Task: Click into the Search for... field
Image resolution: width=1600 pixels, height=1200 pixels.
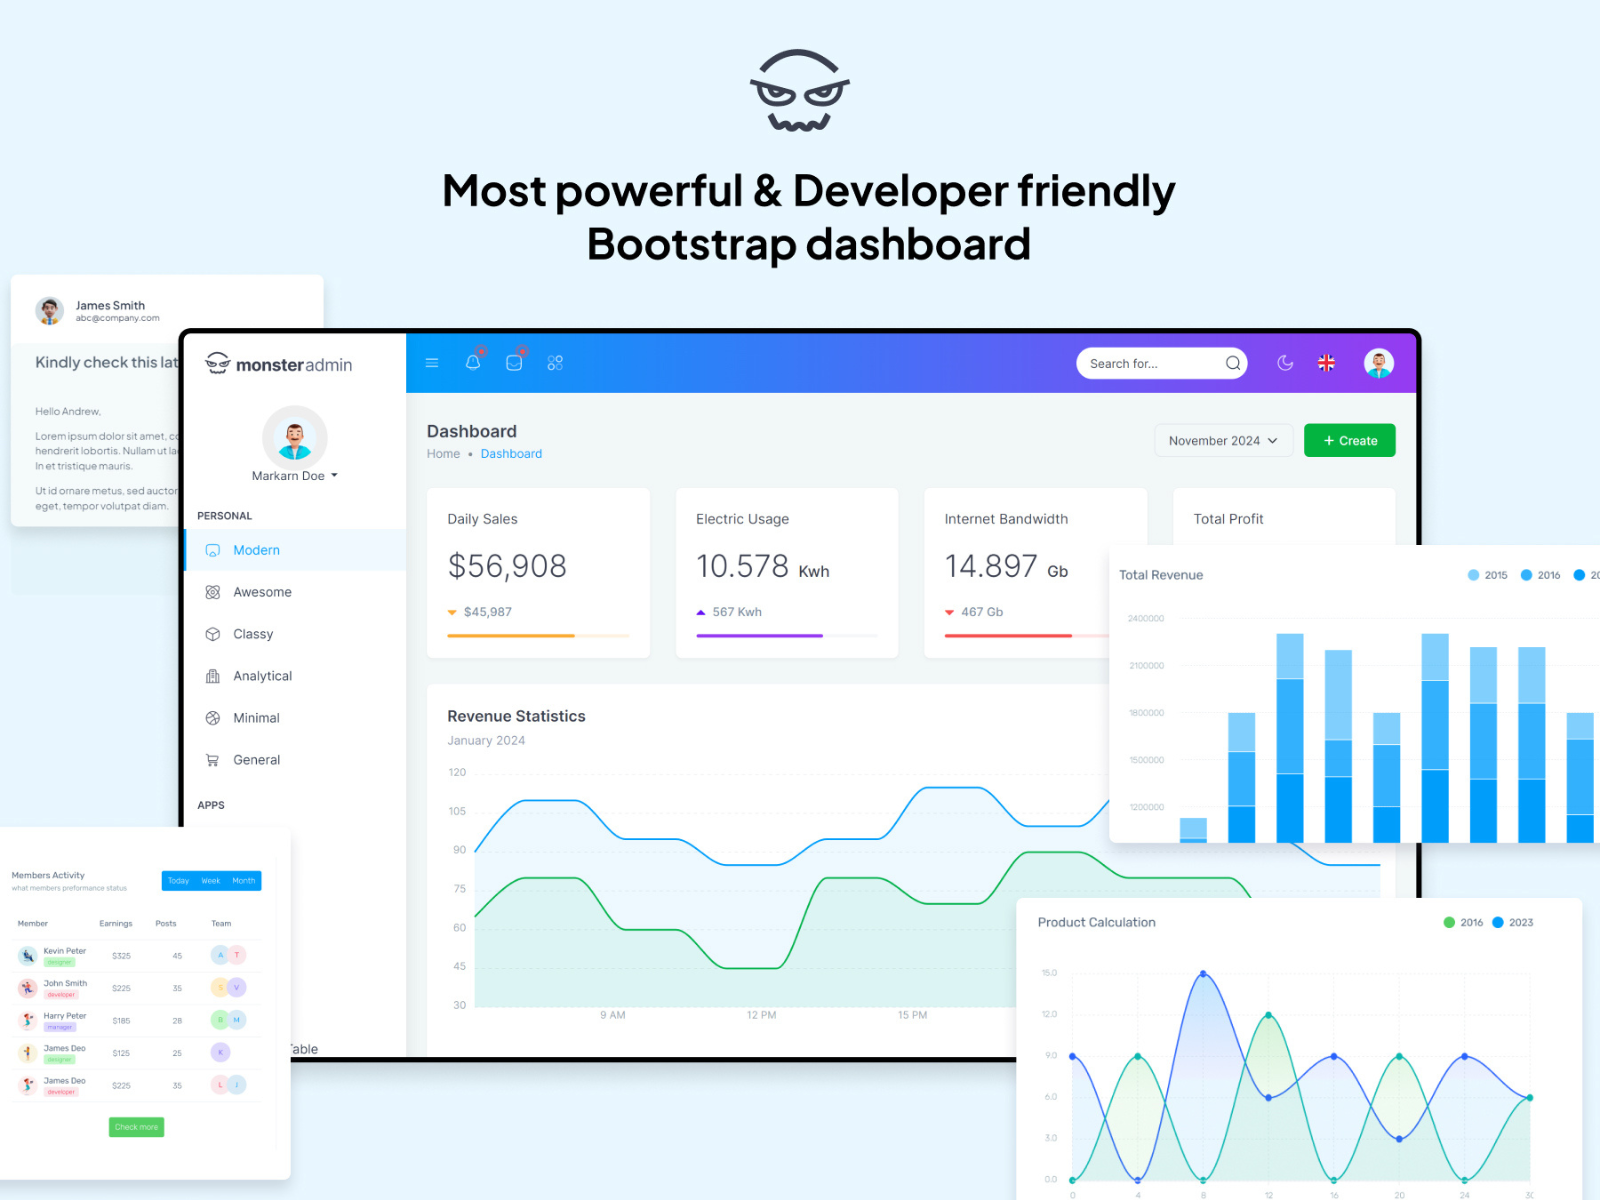Action: coord(1150,364)
